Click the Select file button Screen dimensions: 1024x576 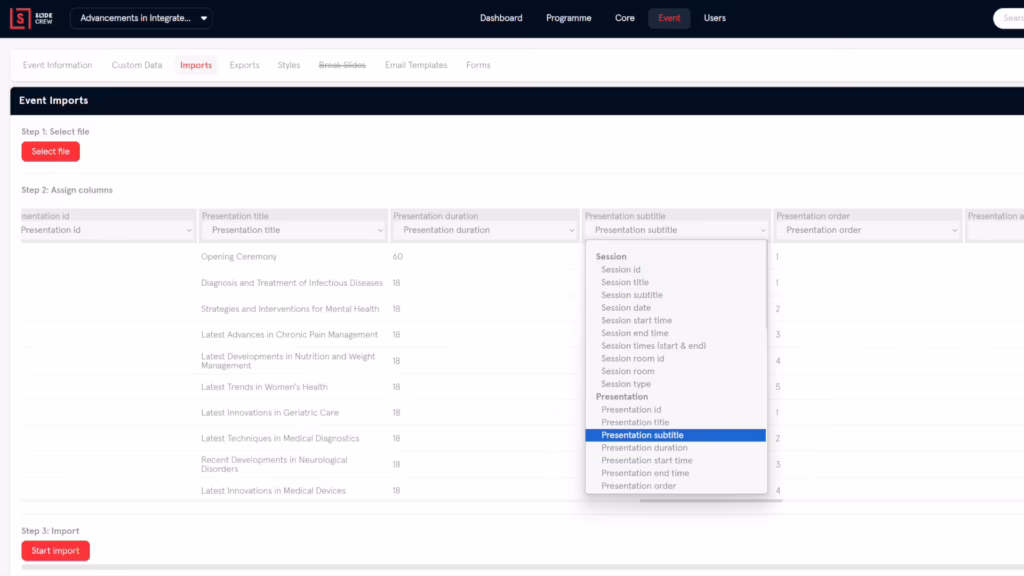(50, 152)
